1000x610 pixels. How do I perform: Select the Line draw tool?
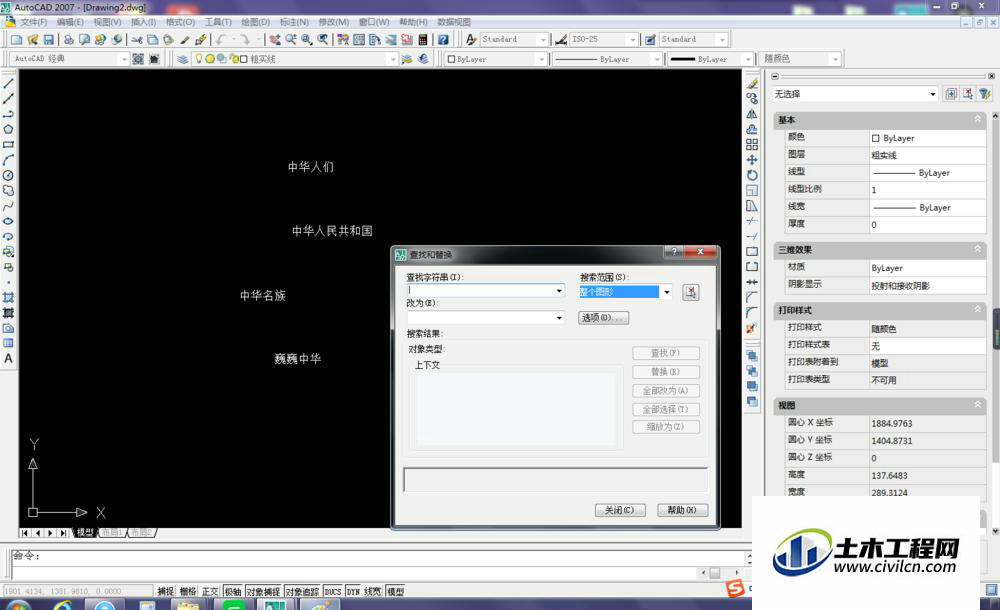8,84
